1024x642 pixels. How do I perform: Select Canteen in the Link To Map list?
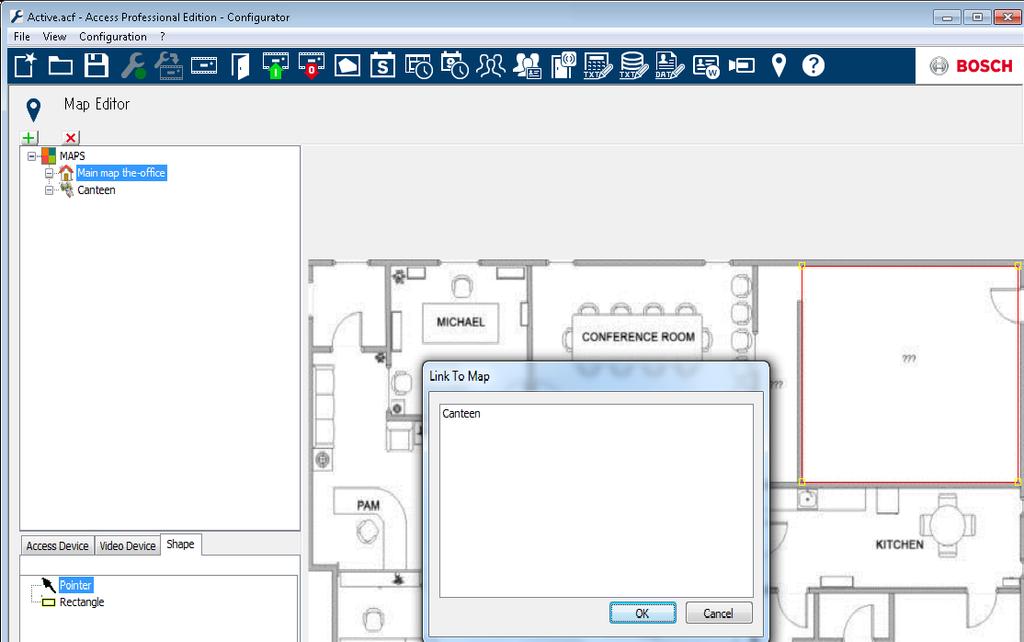[x=461, y=413]
